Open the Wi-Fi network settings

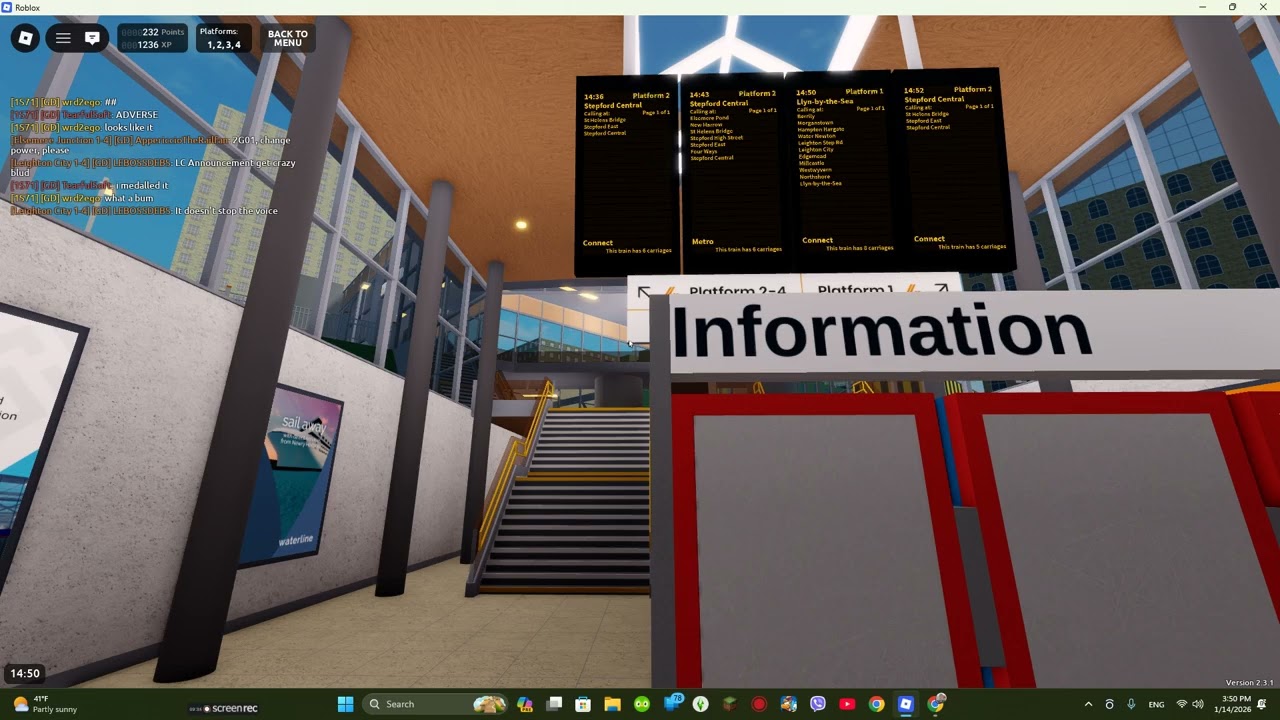point(1182,705)
